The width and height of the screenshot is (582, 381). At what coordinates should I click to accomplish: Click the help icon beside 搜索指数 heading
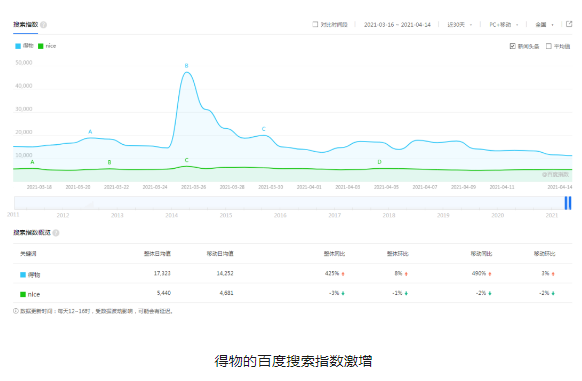coord(43,25)
